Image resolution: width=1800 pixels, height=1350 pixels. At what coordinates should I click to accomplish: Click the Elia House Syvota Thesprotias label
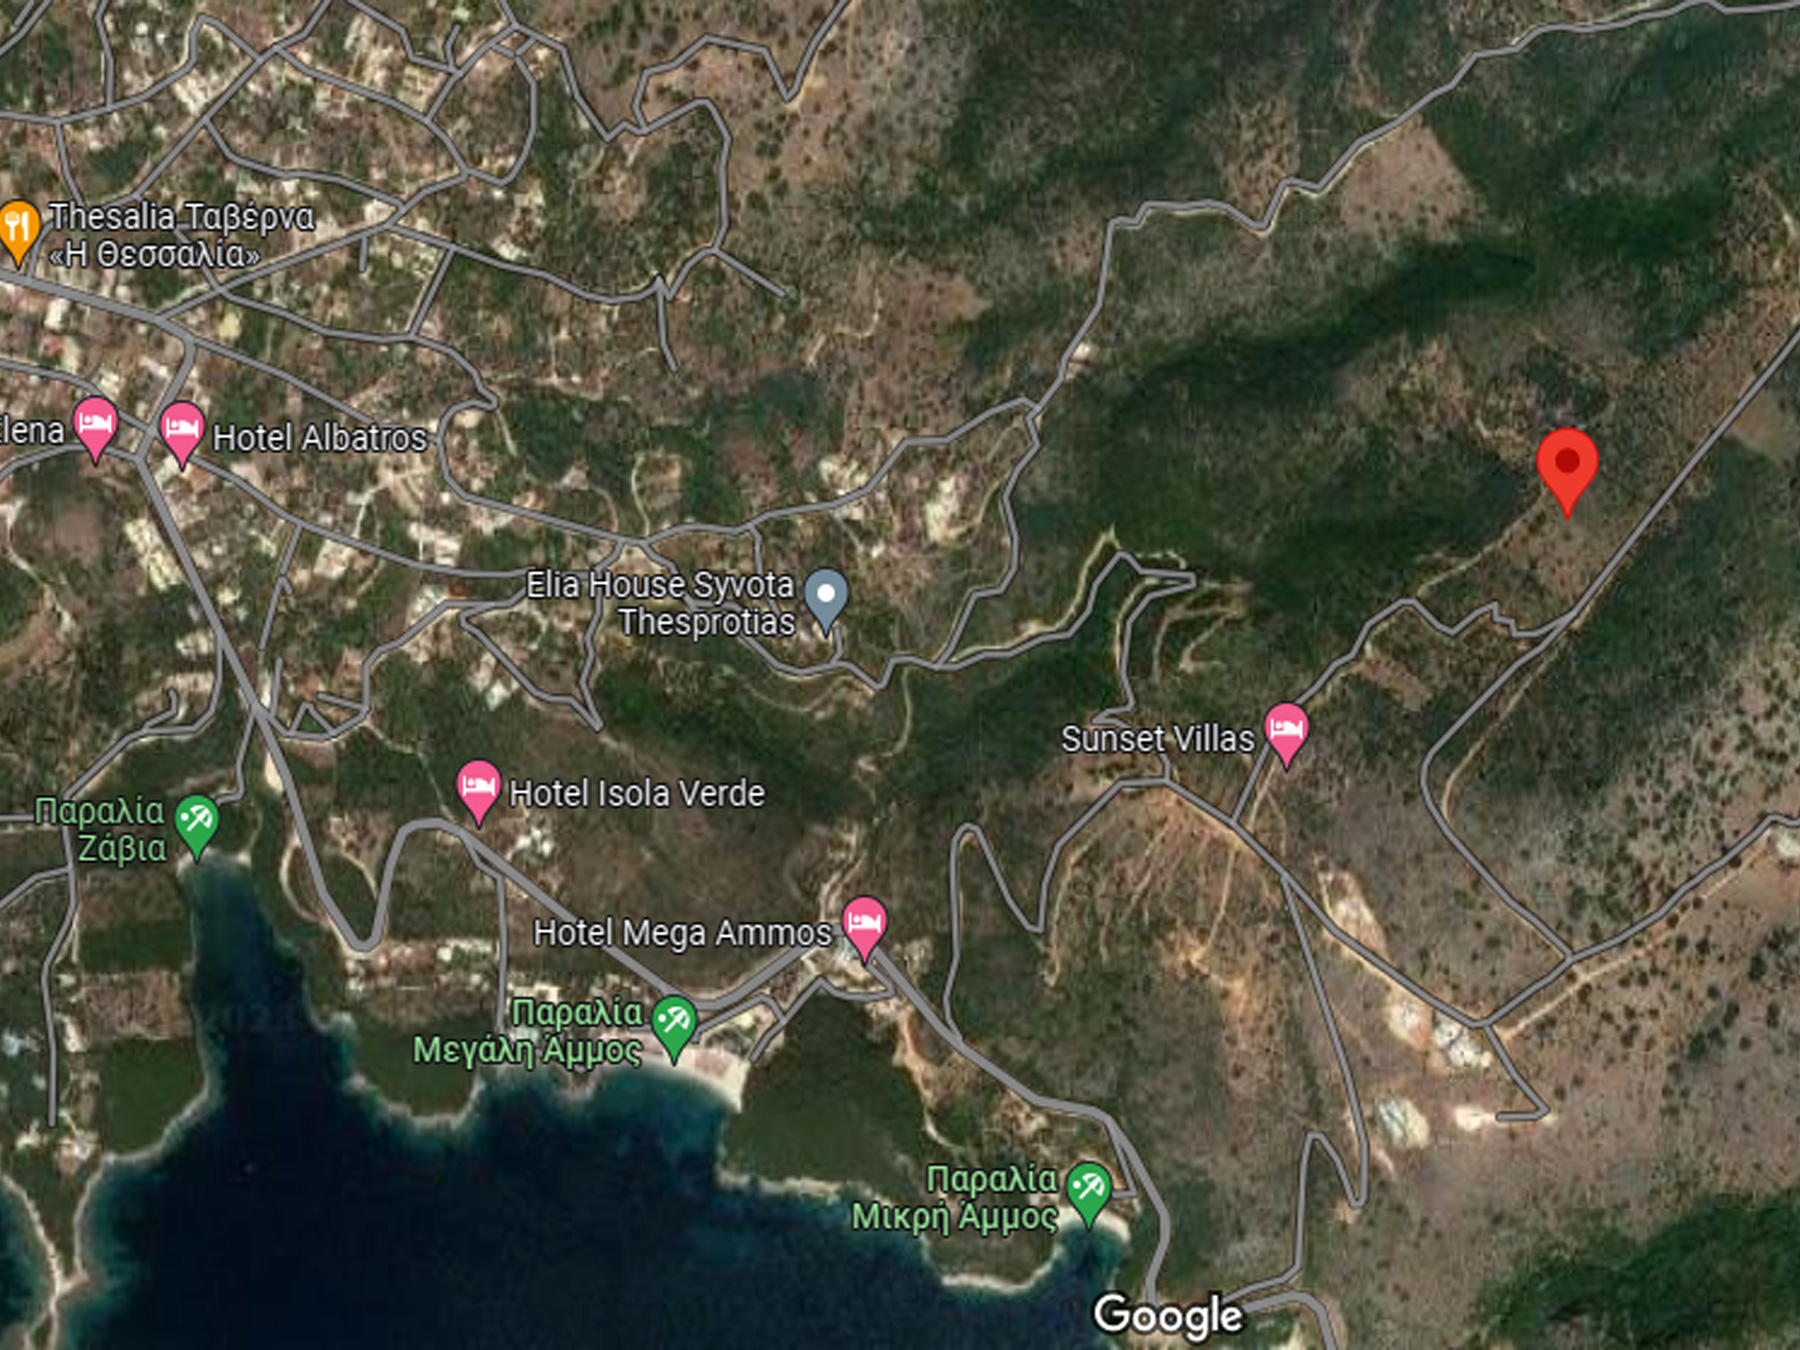[661, 603]
